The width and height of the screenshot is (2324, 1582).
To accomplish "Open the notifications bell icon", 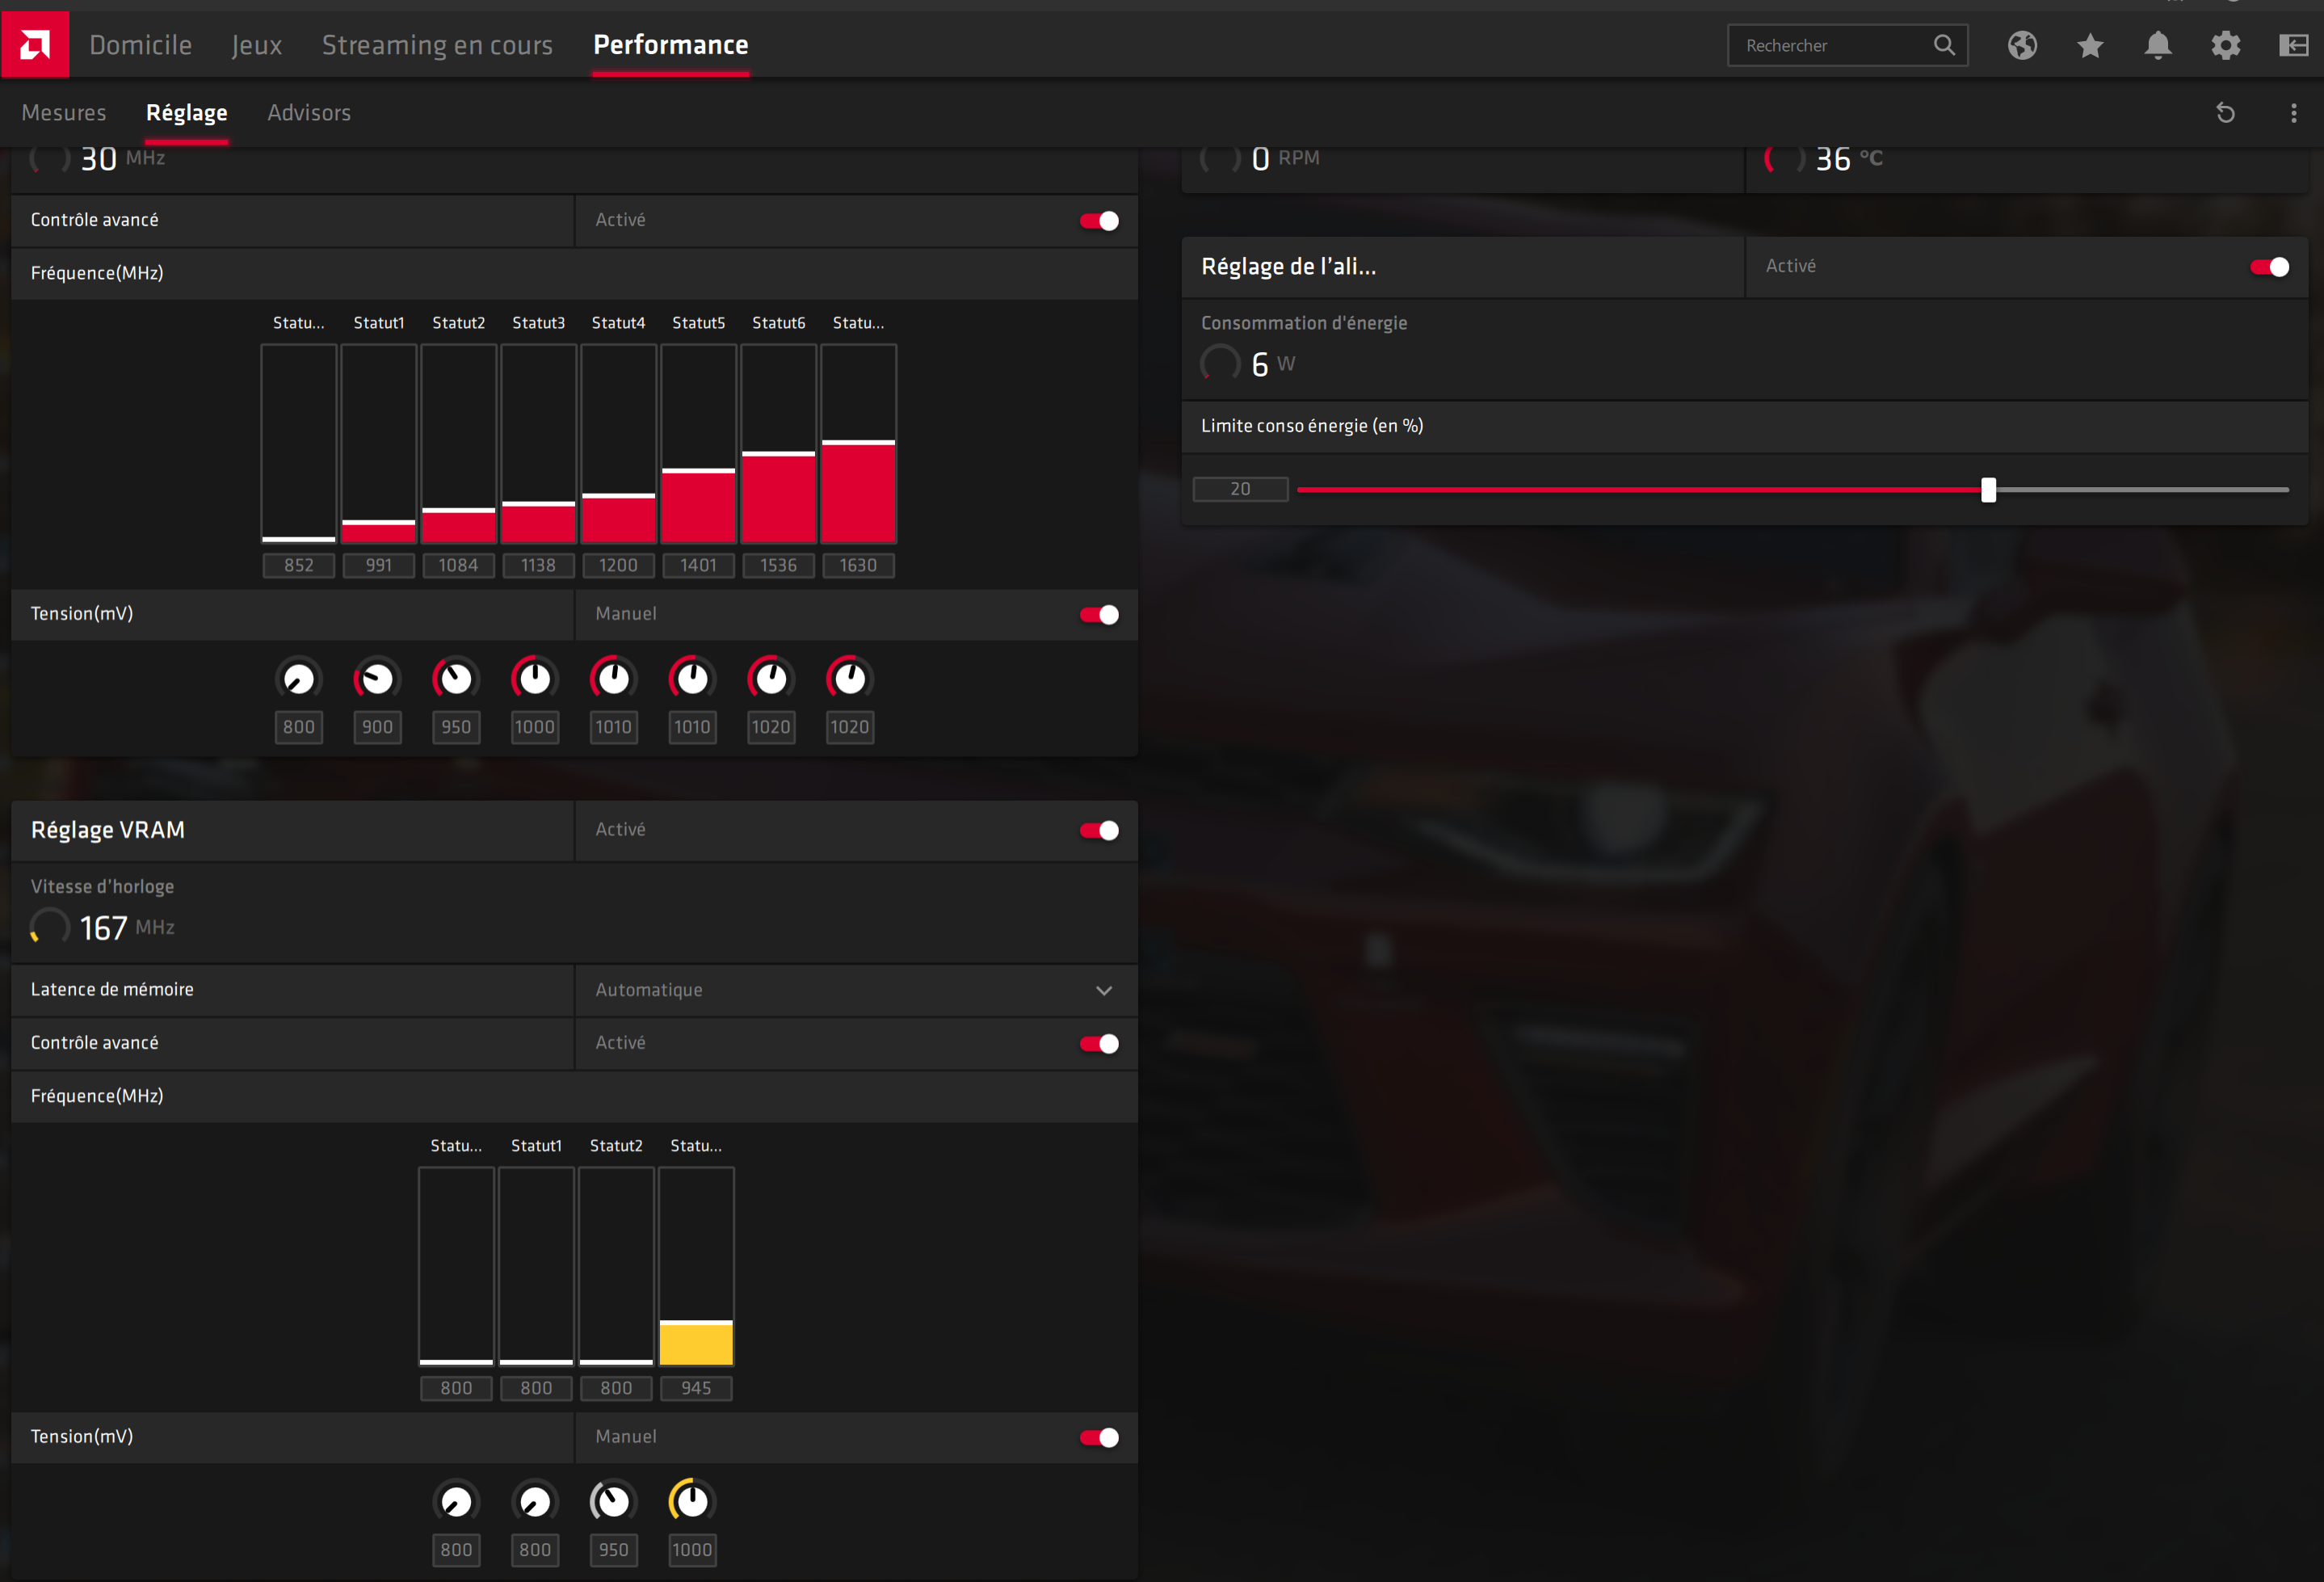I will 2158,45.
